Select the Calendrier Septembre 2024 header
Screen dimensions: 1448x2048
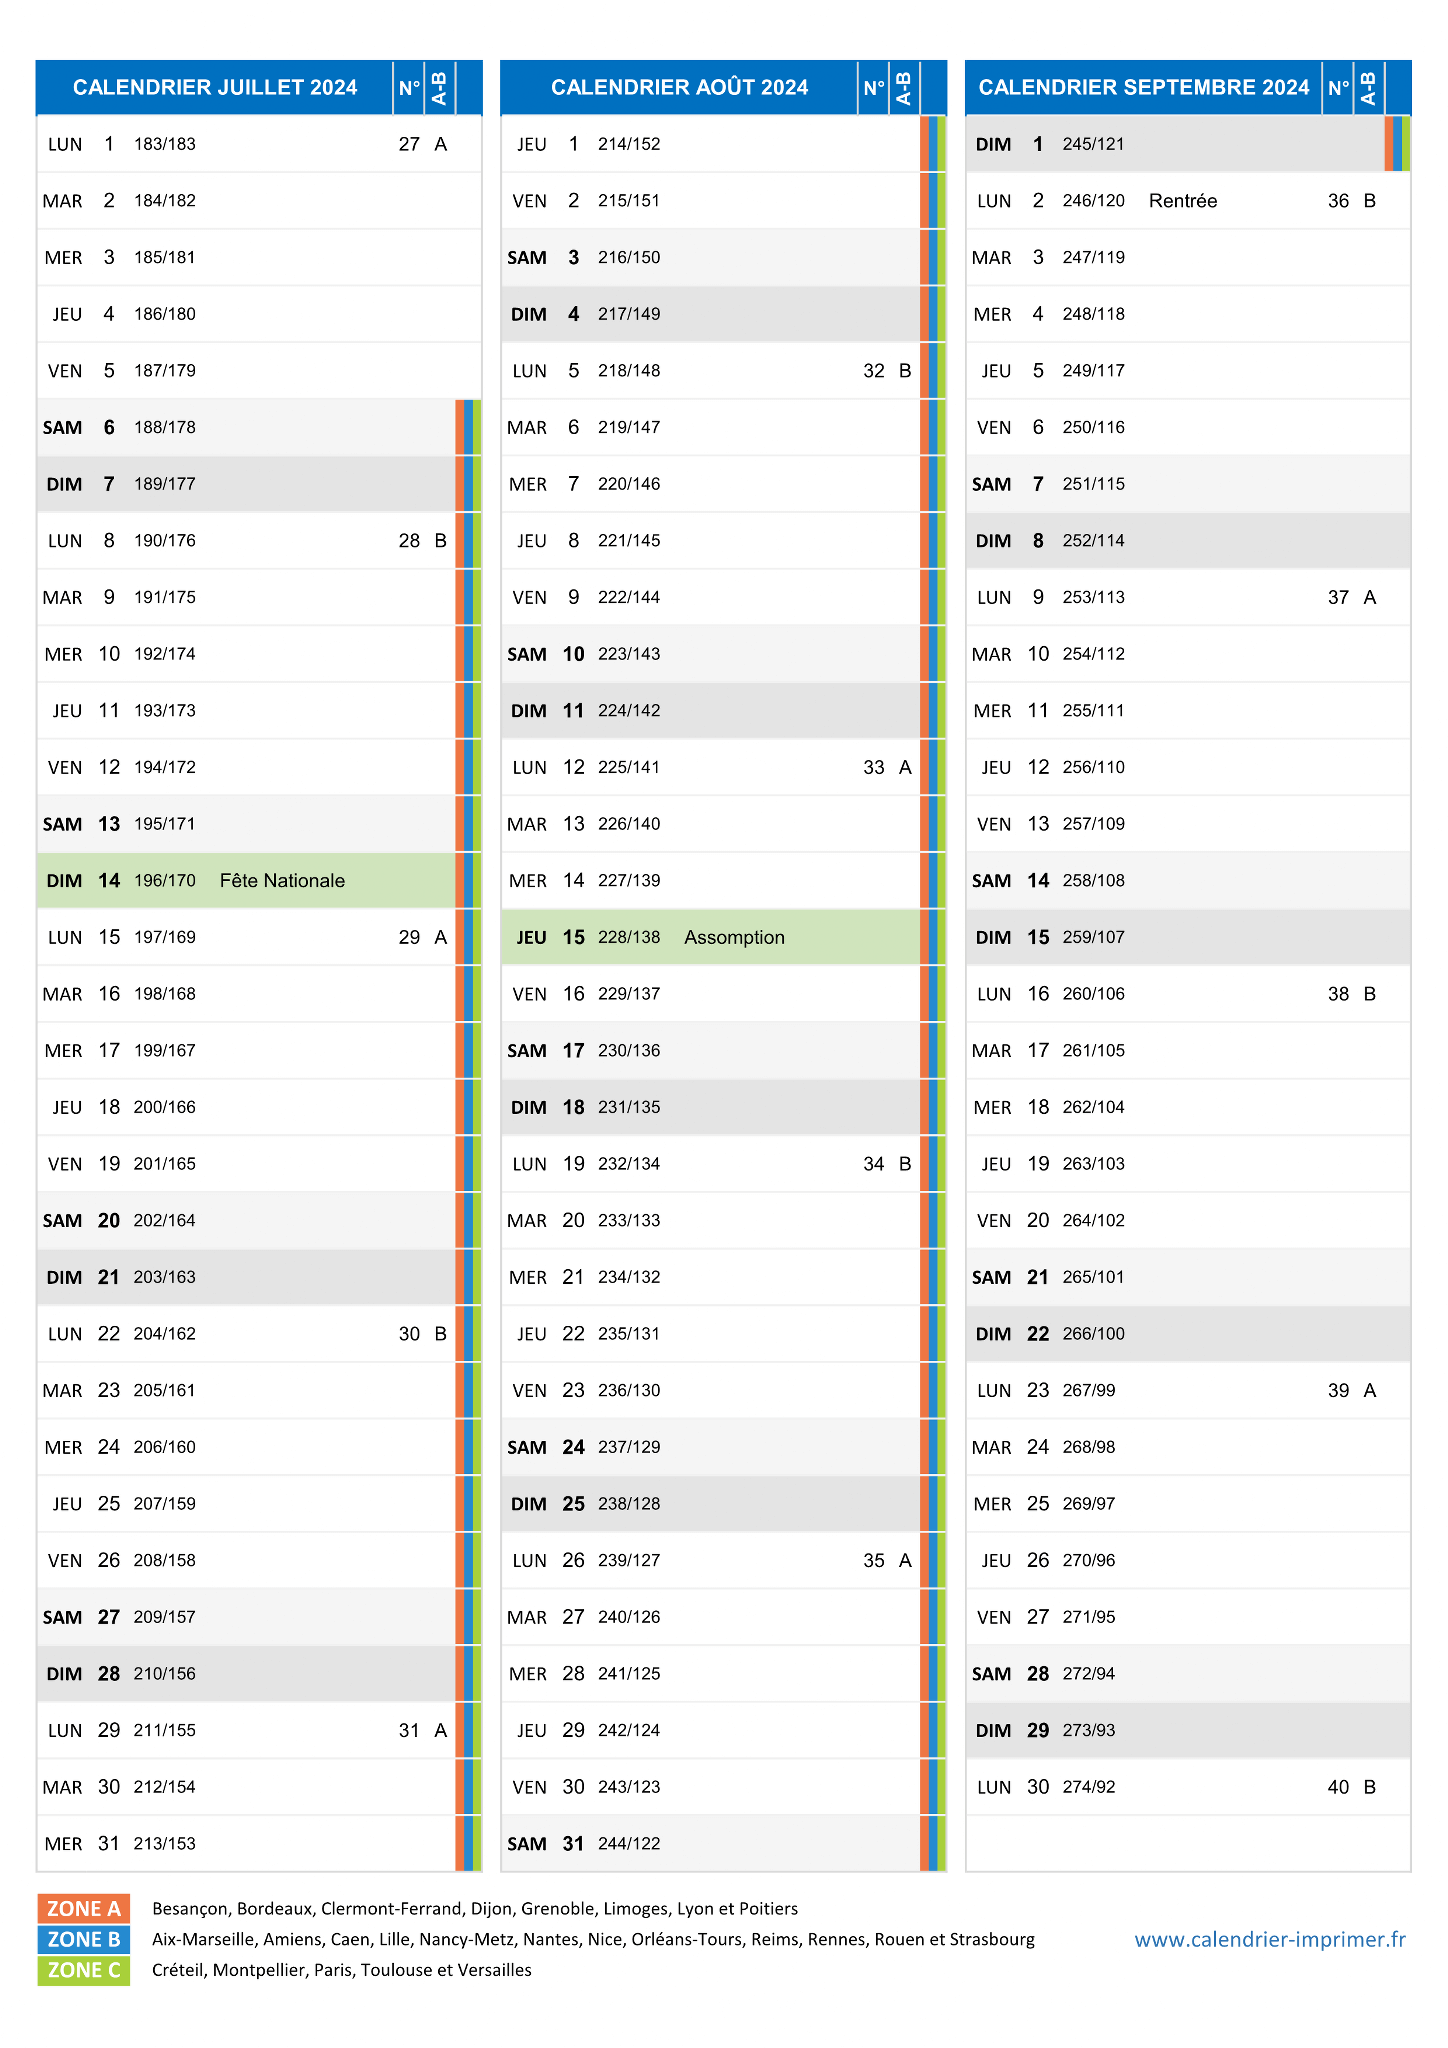tap(1144, 88)
